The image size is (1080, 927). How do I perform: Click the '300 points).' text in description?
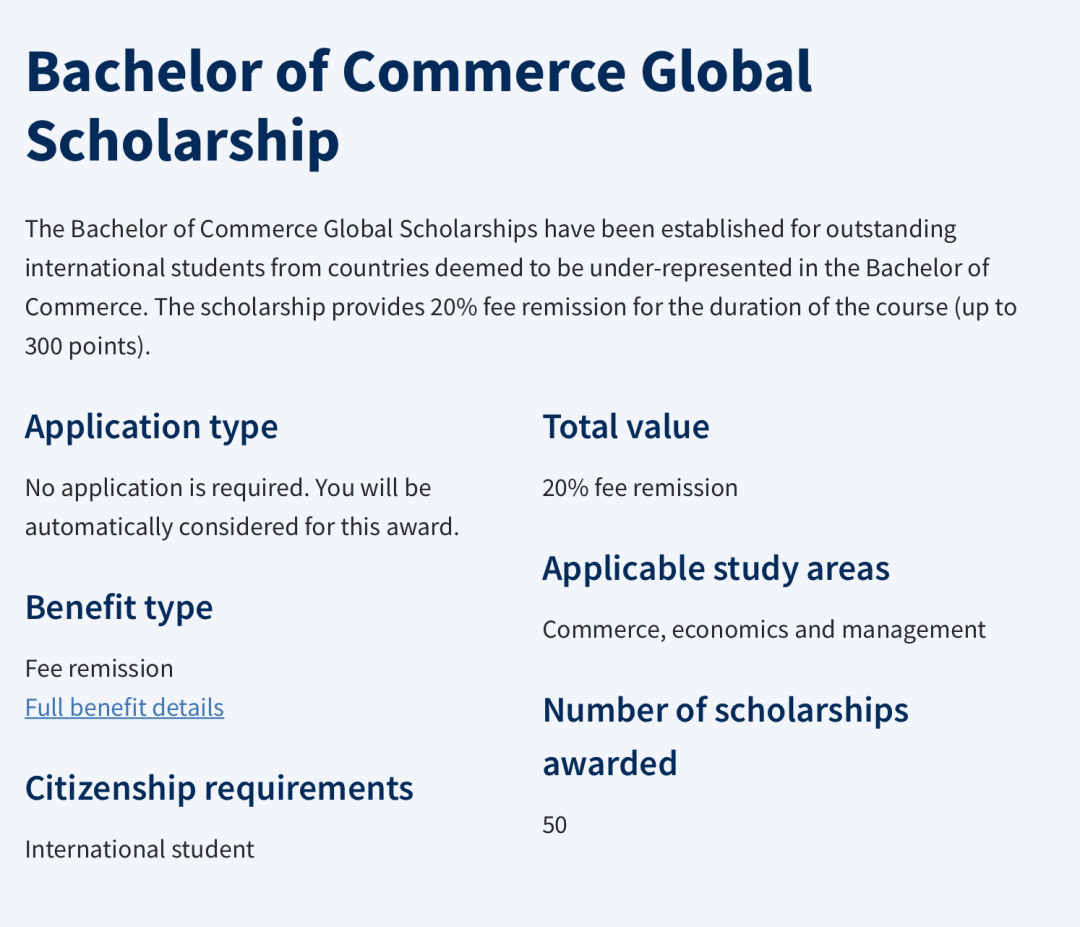(87, 346)
